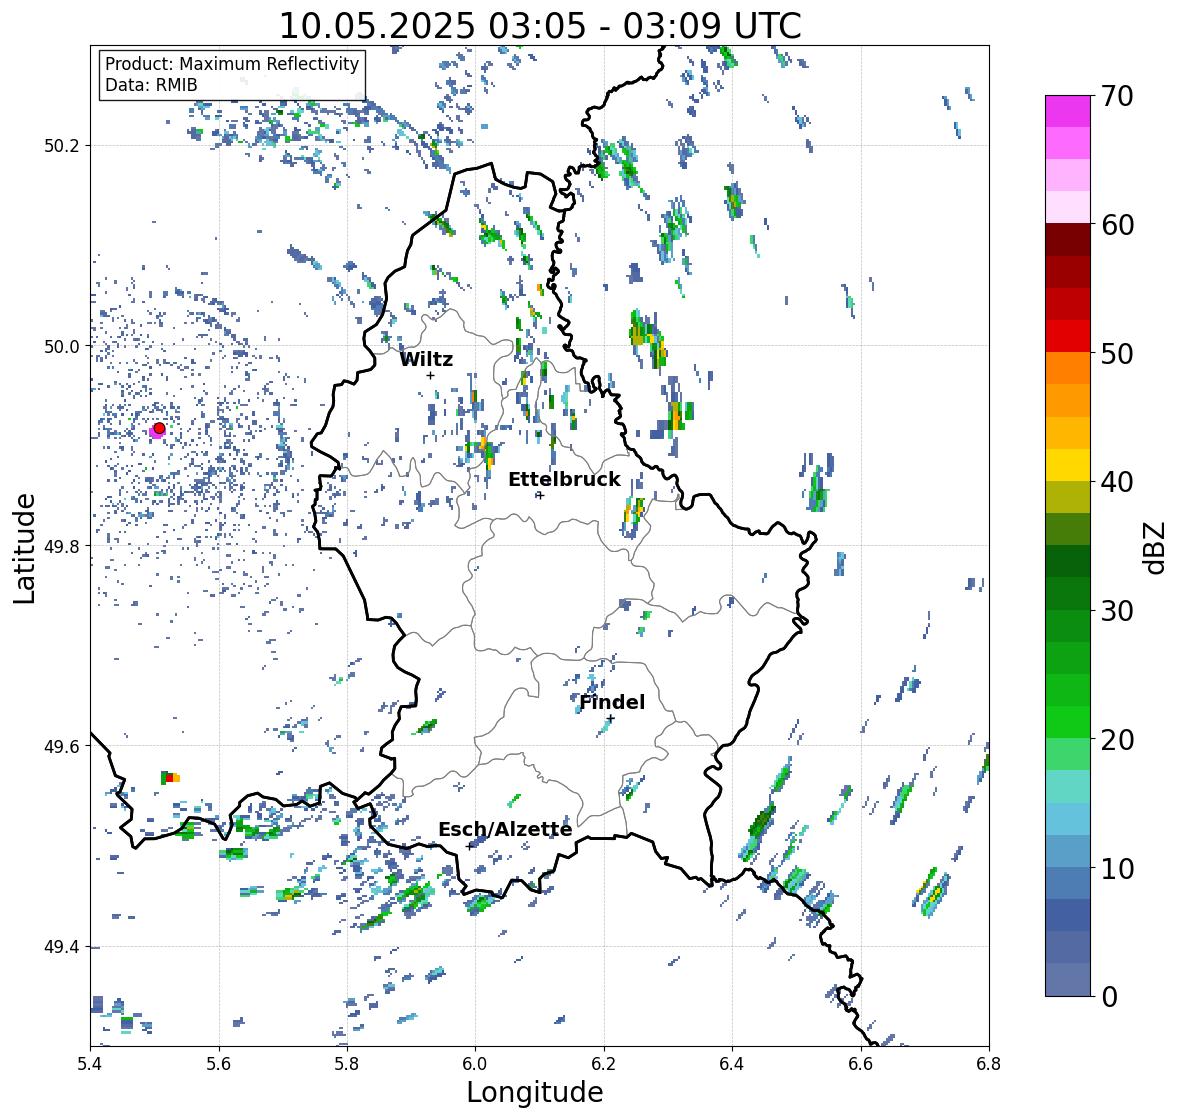
Task: Click the magenta 70 dBZ colorbar segment
Action: pyautogui.click(x=1068, y=111)
